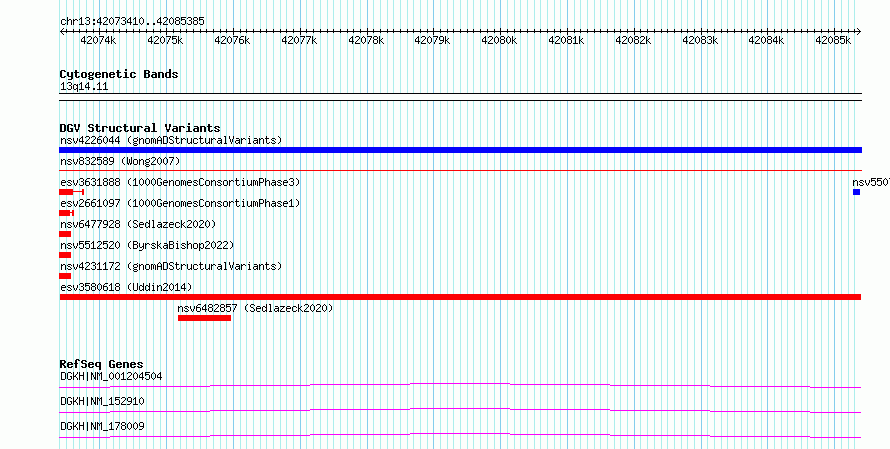Screen dimensions: 890x449
Task: Open the nsv832589 (Wong2007) label
Action: tap(120, 161)
